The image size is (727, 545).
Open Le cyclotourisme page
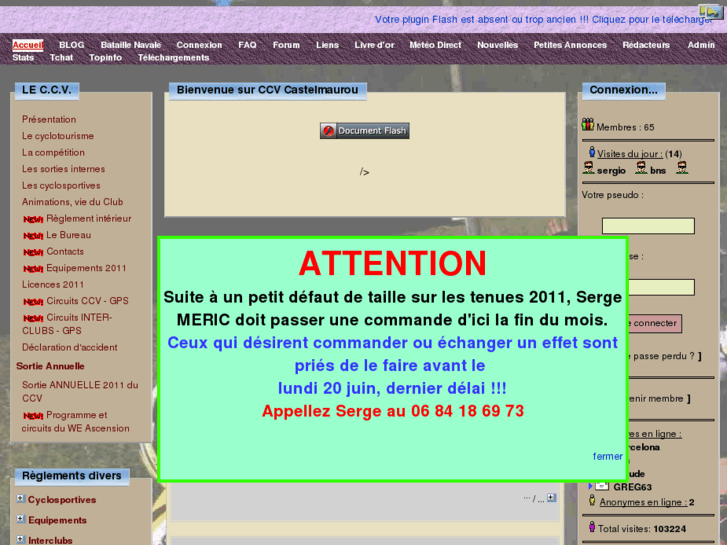click(x=58, y=136)
